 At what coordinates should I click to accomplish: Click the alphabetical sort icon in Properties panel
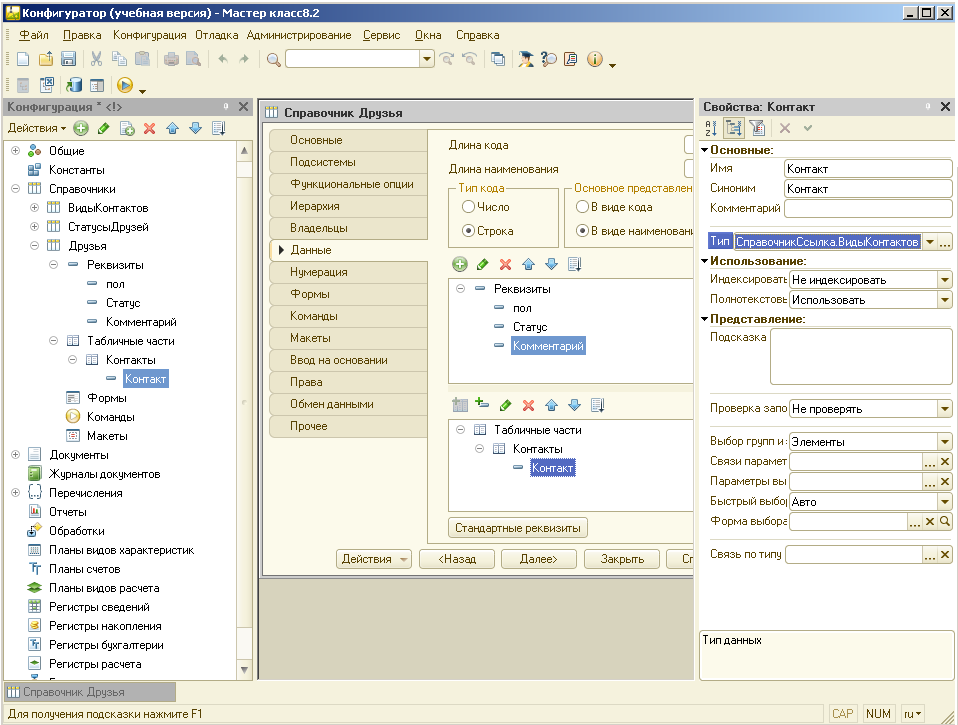[x=711, y=128]
